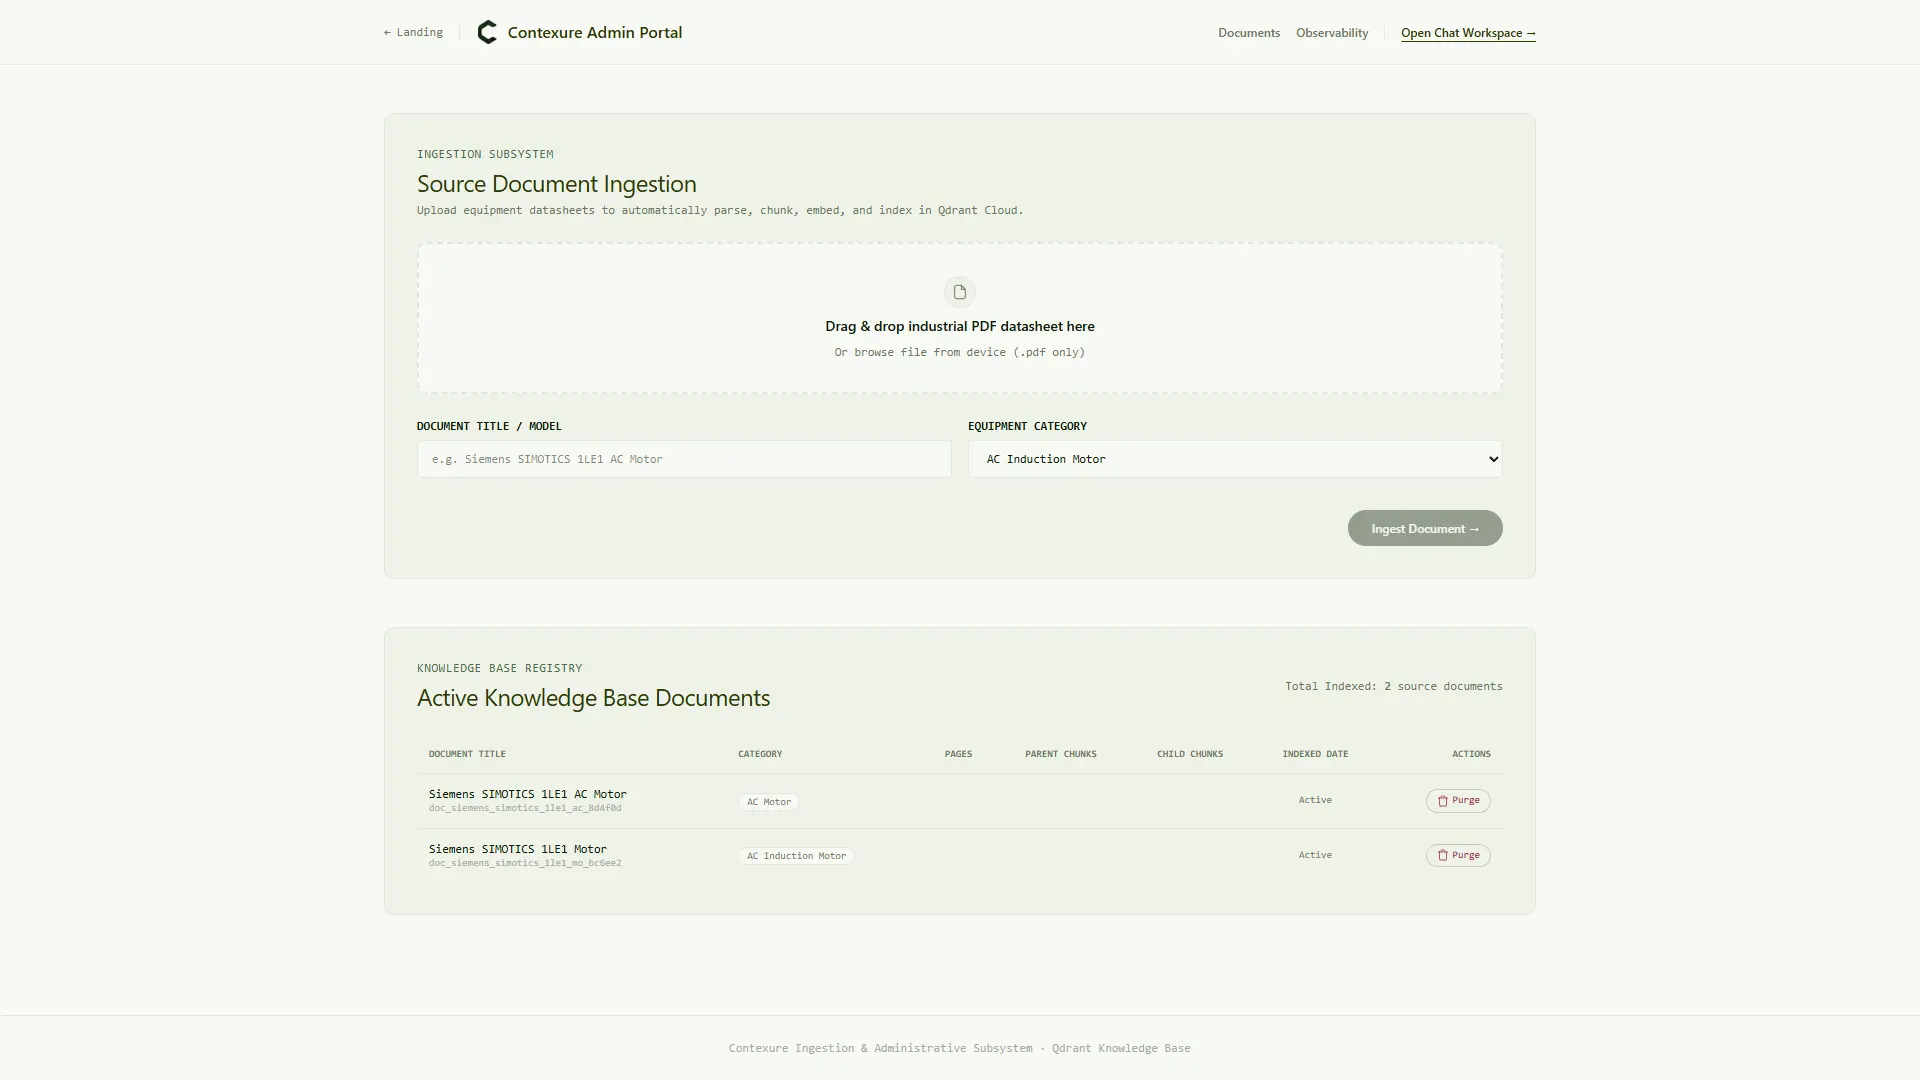This screenshot has height=1080, width=1920.
Task: Click the Indexed Date column header
Action: [x=1315, y=754]
